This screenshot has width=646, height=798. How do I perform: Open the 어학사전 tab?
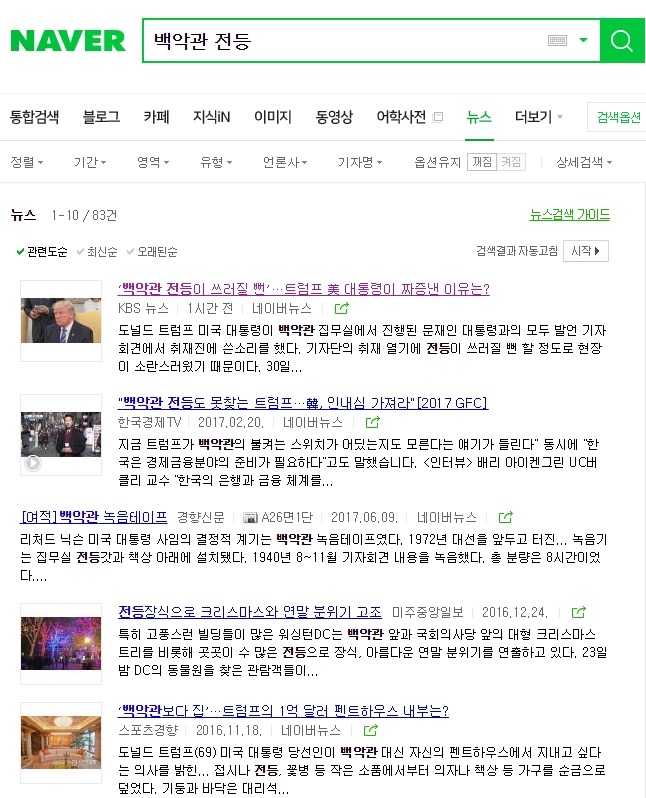(x=401, y=117)
